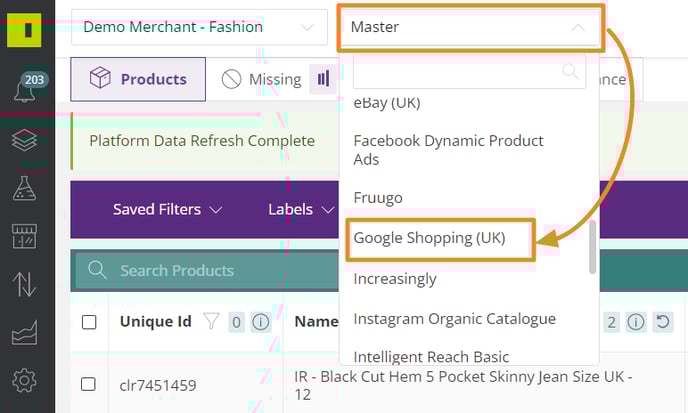Choose Instagram Organic Catalogue option
This screenshot has width=688, height=413.
(455, 319)
